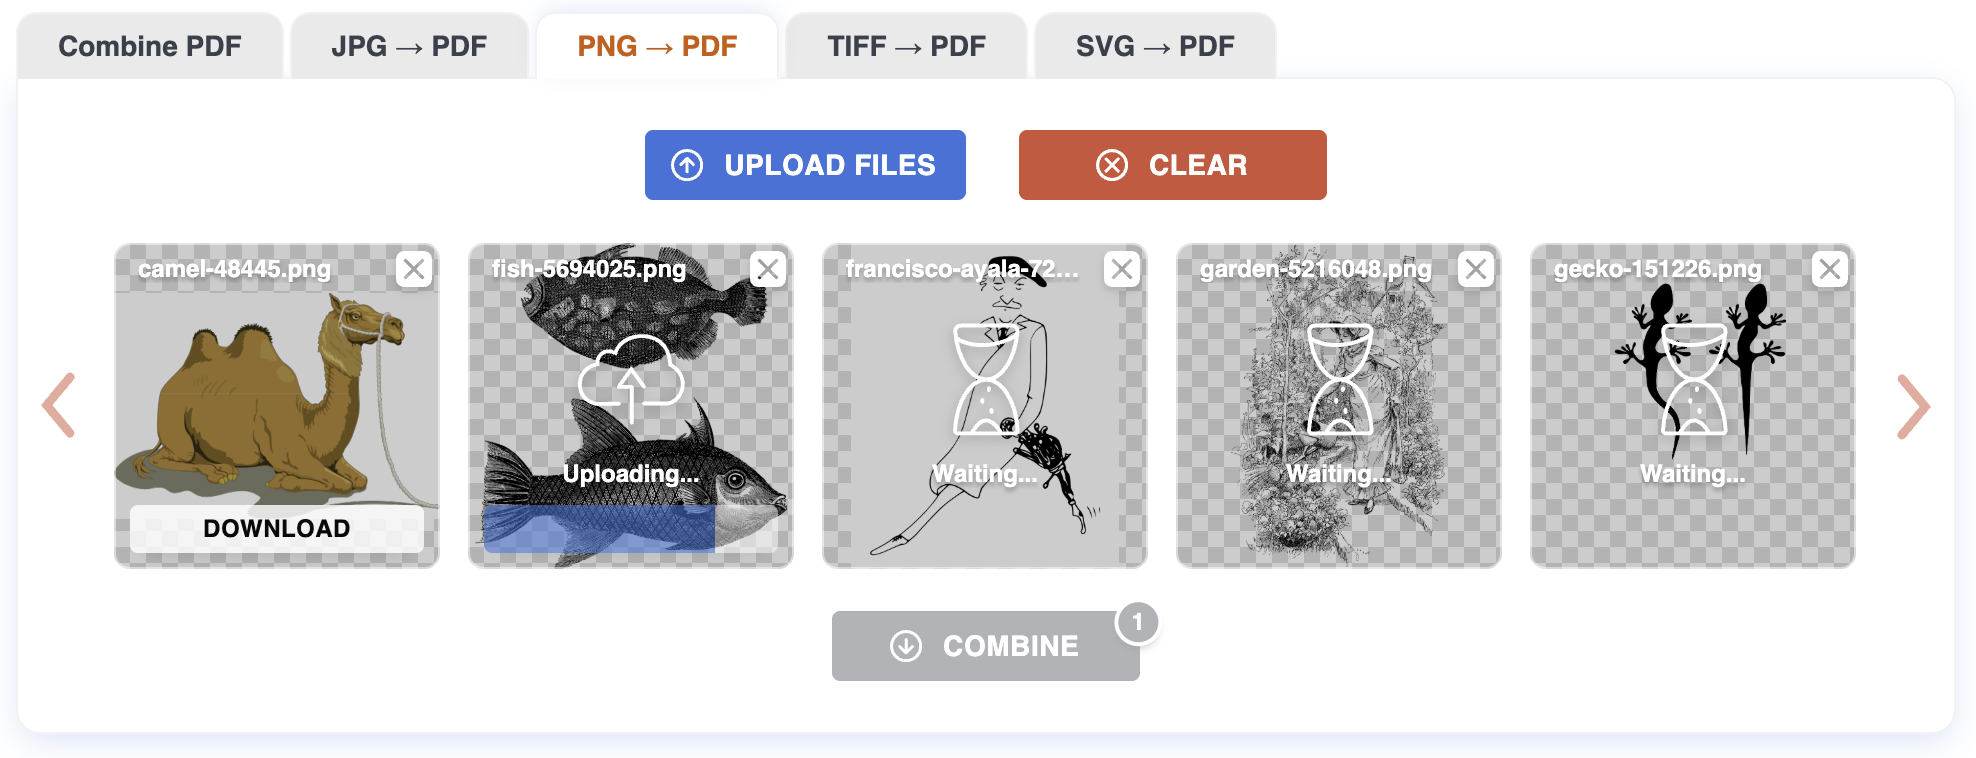Click the red CLEAR button
The width and height of the screenshot is (1976, 758).
point(1173,165)
